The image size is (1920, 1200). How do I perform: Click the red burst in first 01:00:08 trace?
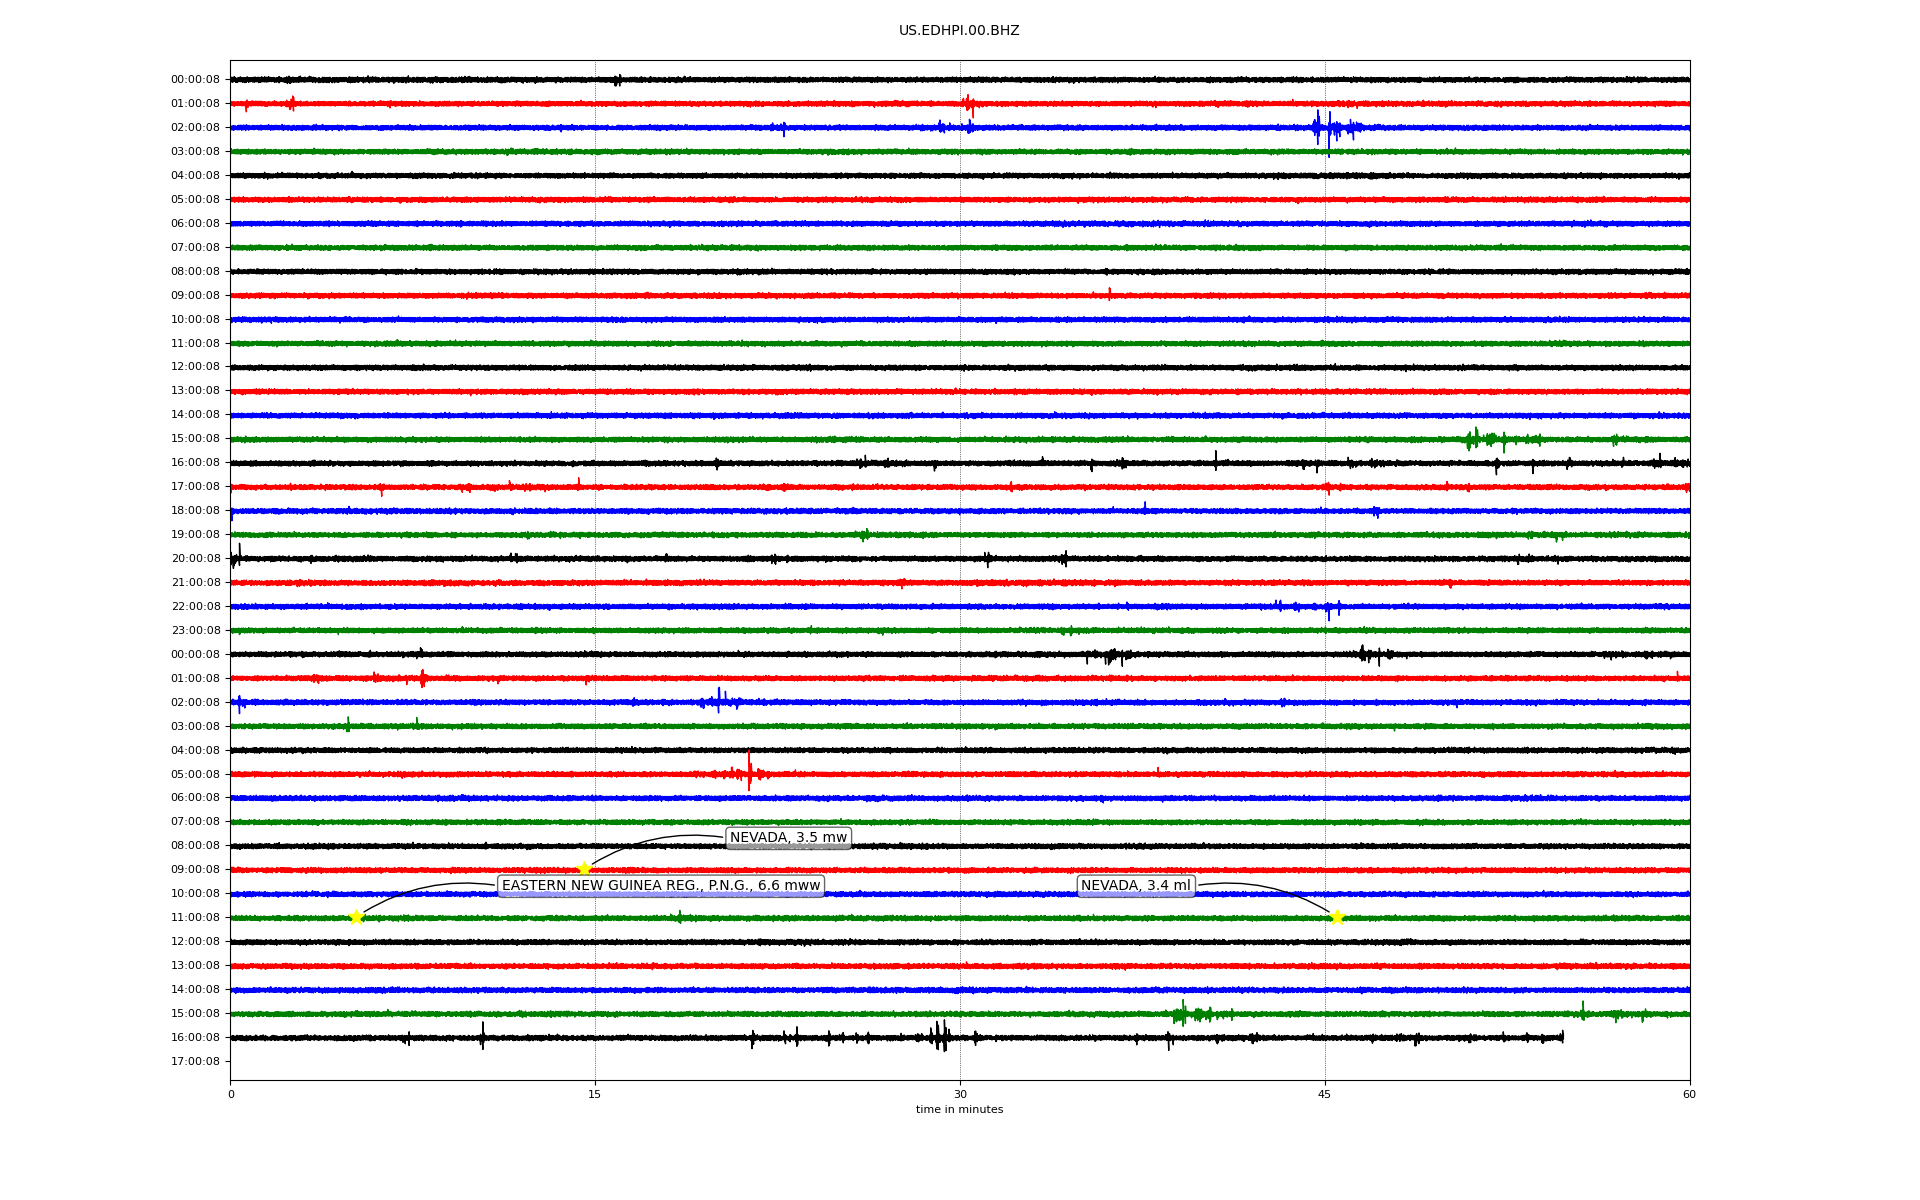point(968,103)
